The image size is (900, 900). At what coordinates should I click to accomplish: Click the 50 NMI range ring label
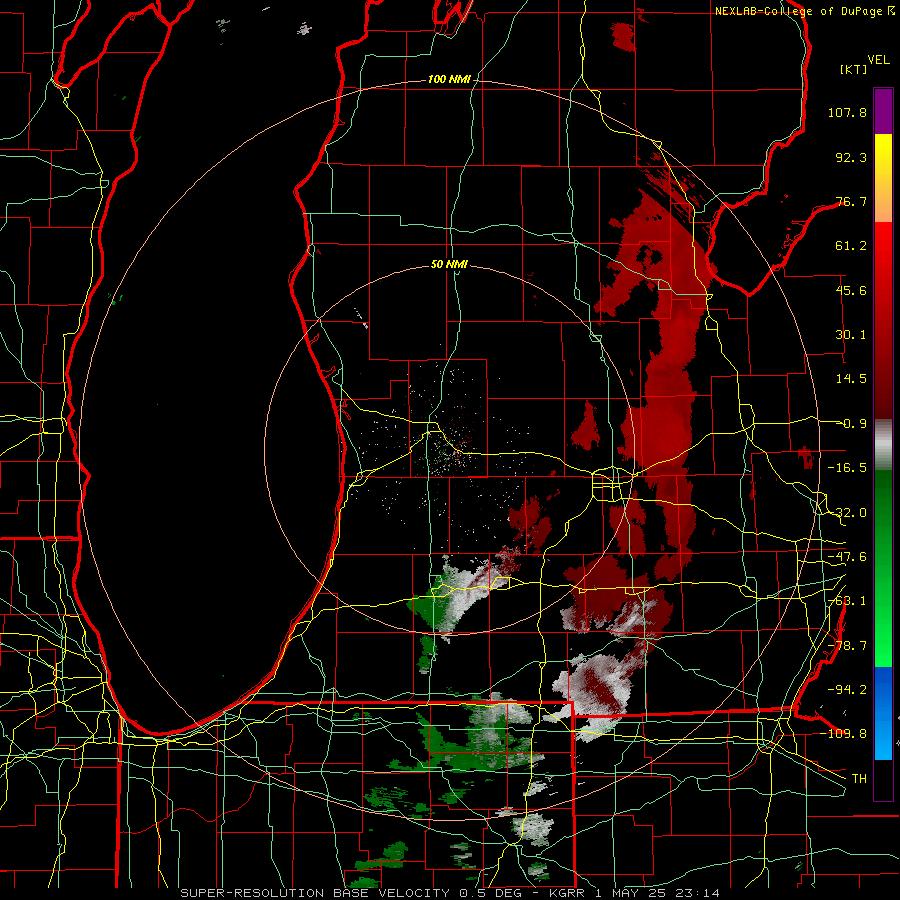click(x=449, y=264)
